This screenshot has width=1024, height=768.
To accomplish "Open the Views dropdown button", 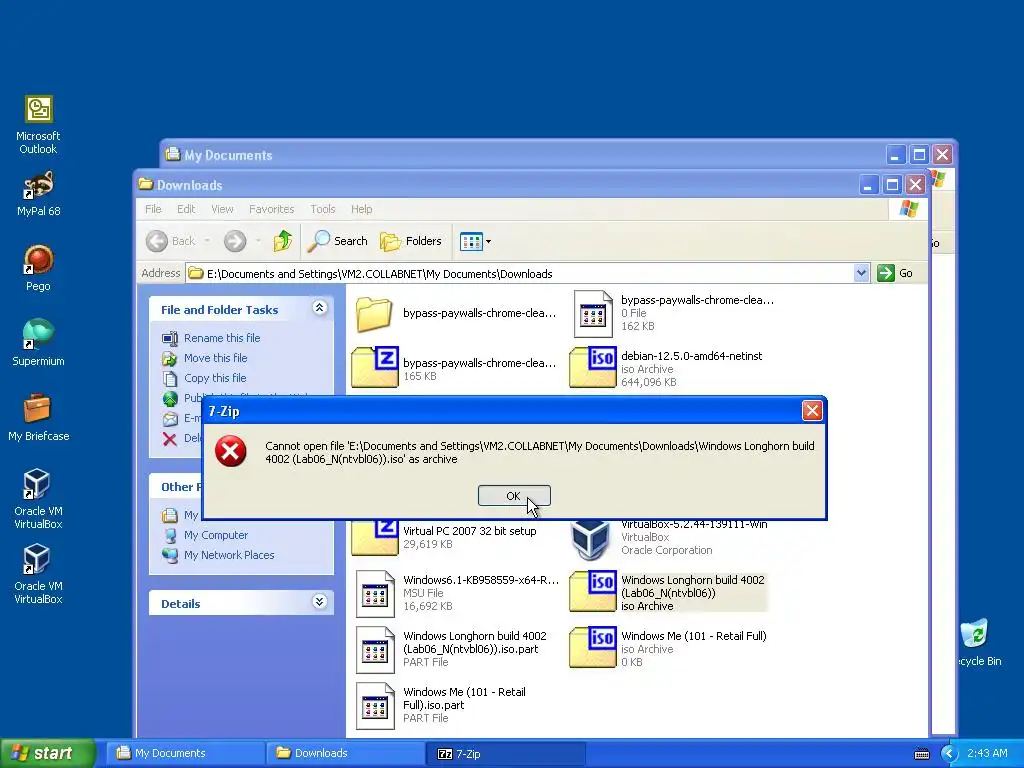I will point(475,241).
